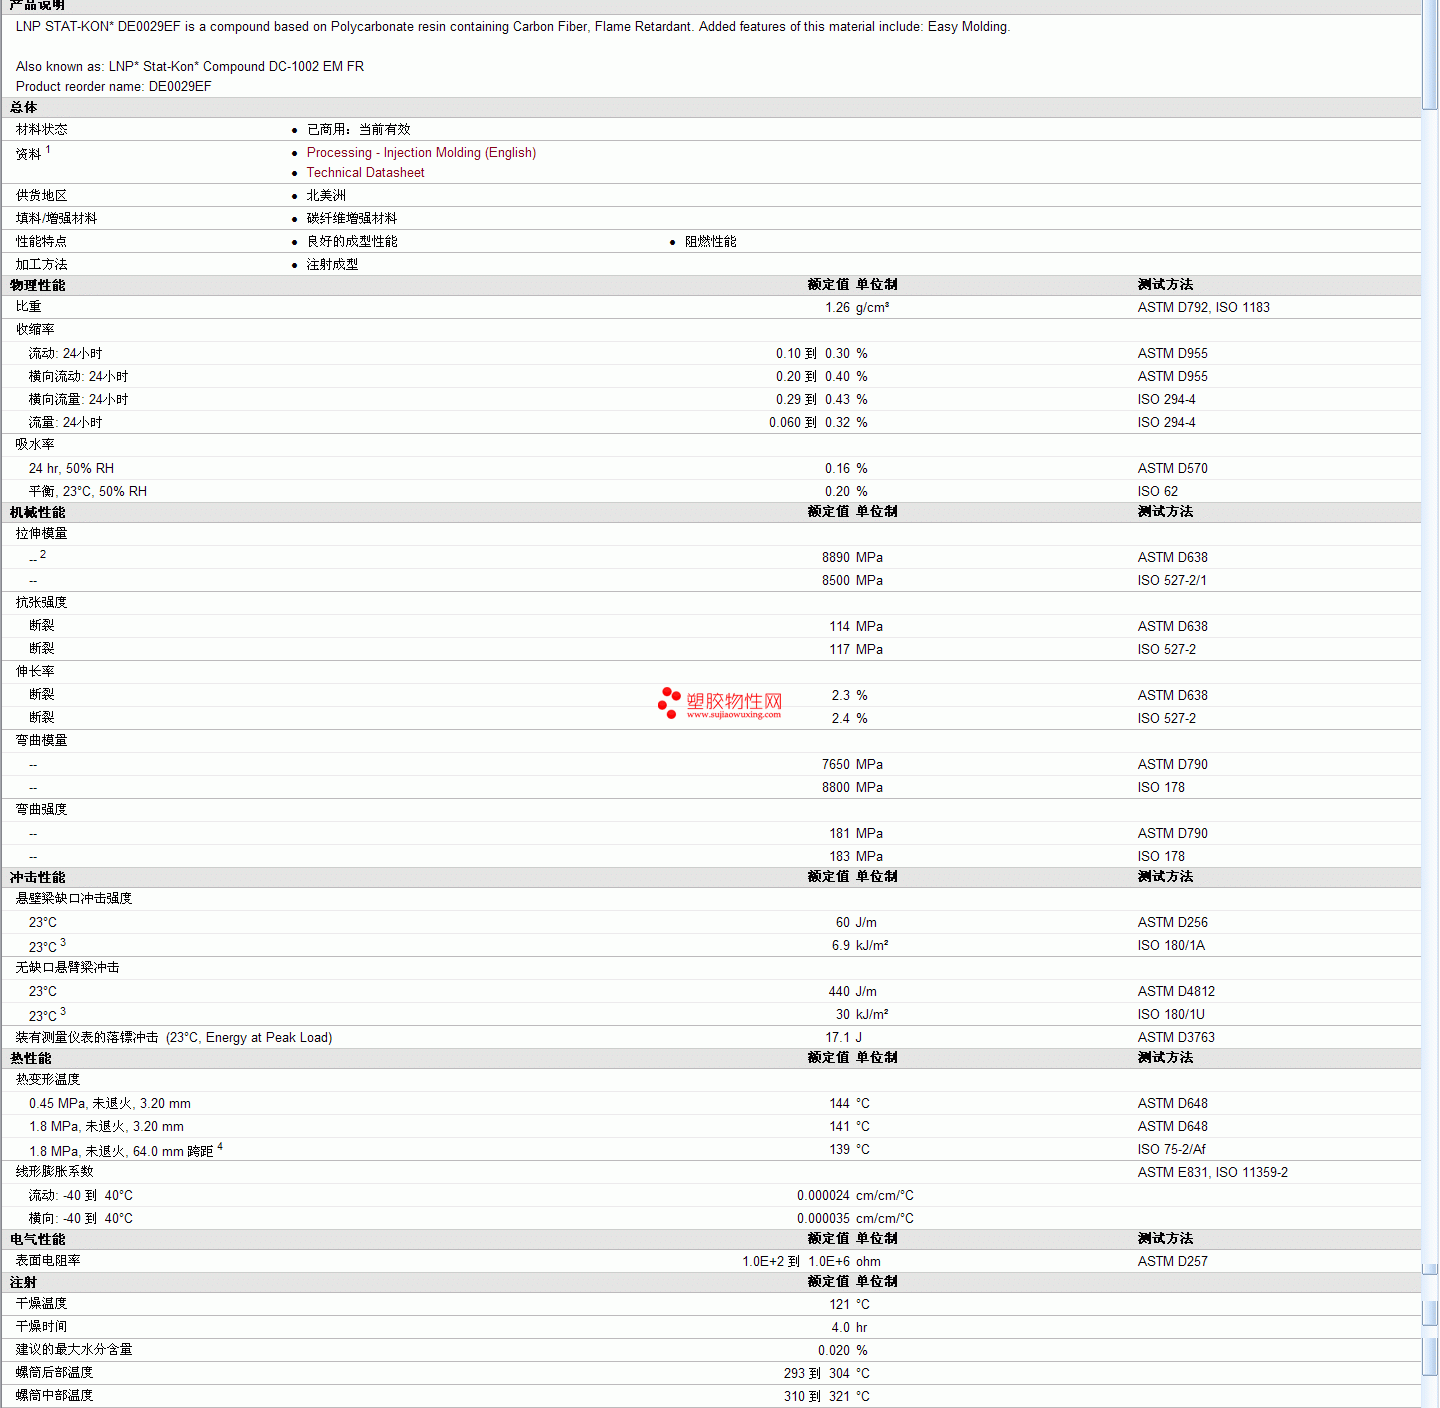Click the 440 J/m value
The image size is (1440, 1408).
[x=853, y=992]
